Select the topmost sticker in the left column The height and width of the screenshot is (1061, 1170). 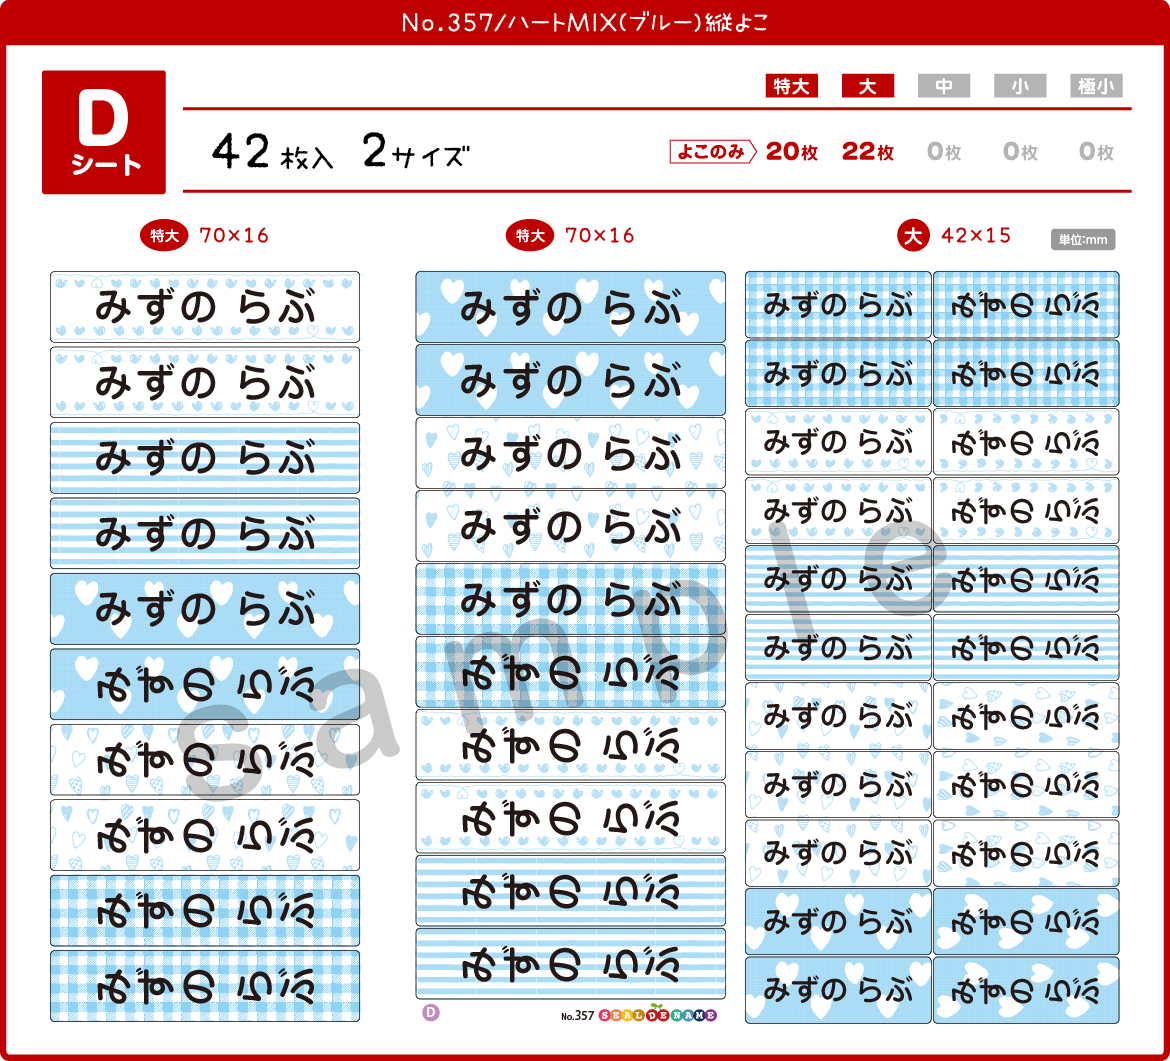(204, 307)
